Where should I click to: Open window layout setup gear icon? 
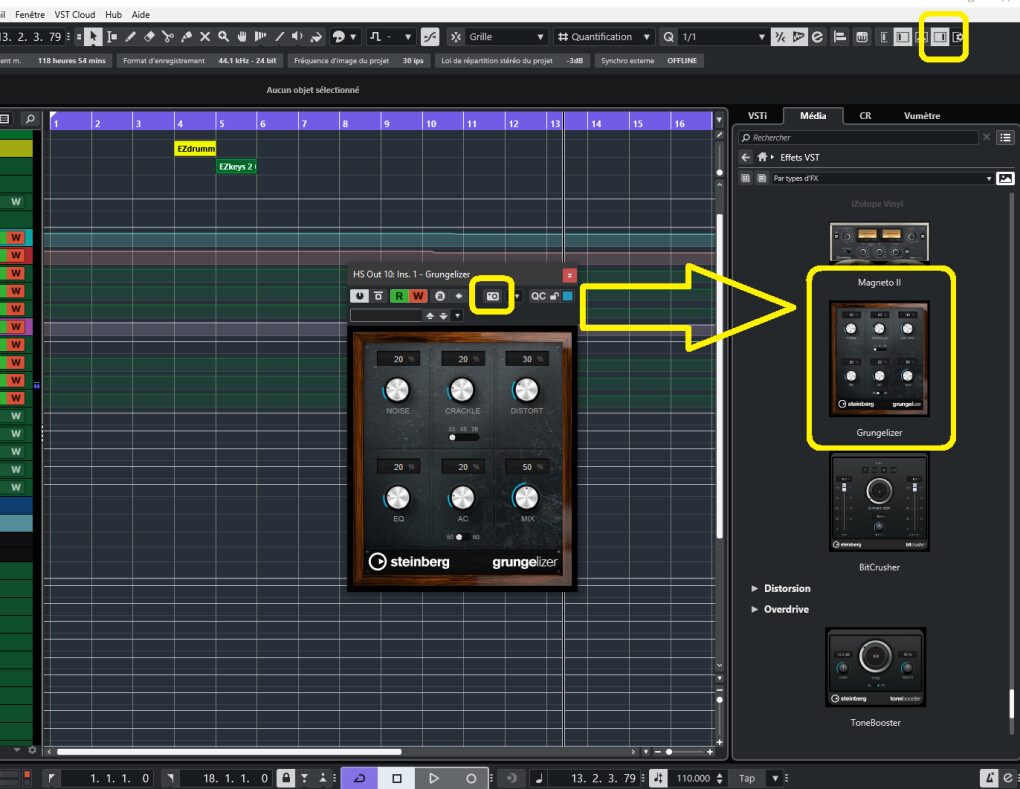[958, 37]
